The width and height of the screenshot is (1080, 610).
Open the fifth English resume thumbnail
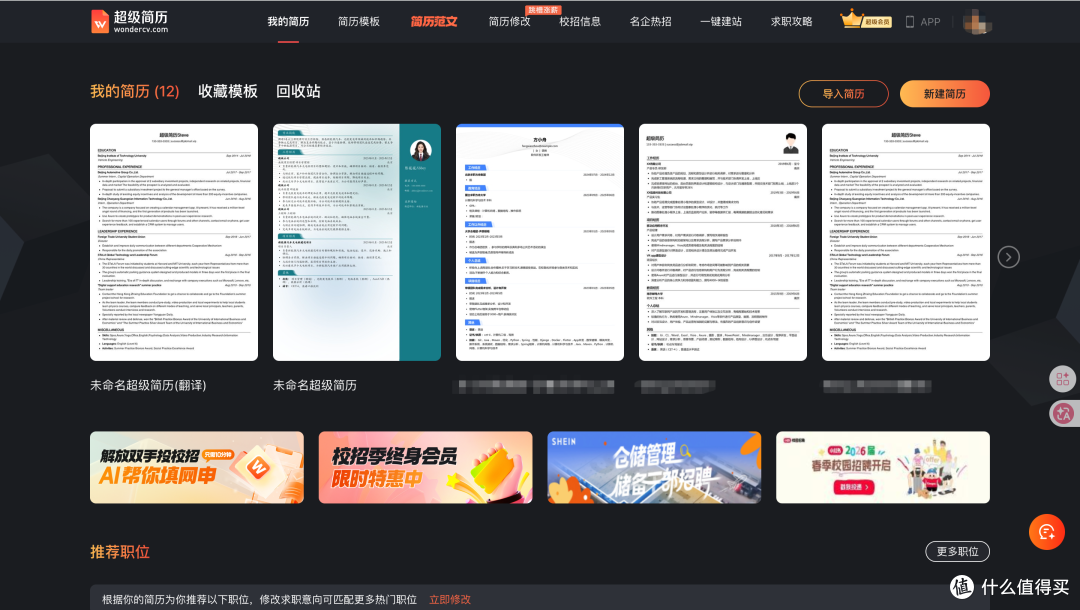(x=906, y=242)
